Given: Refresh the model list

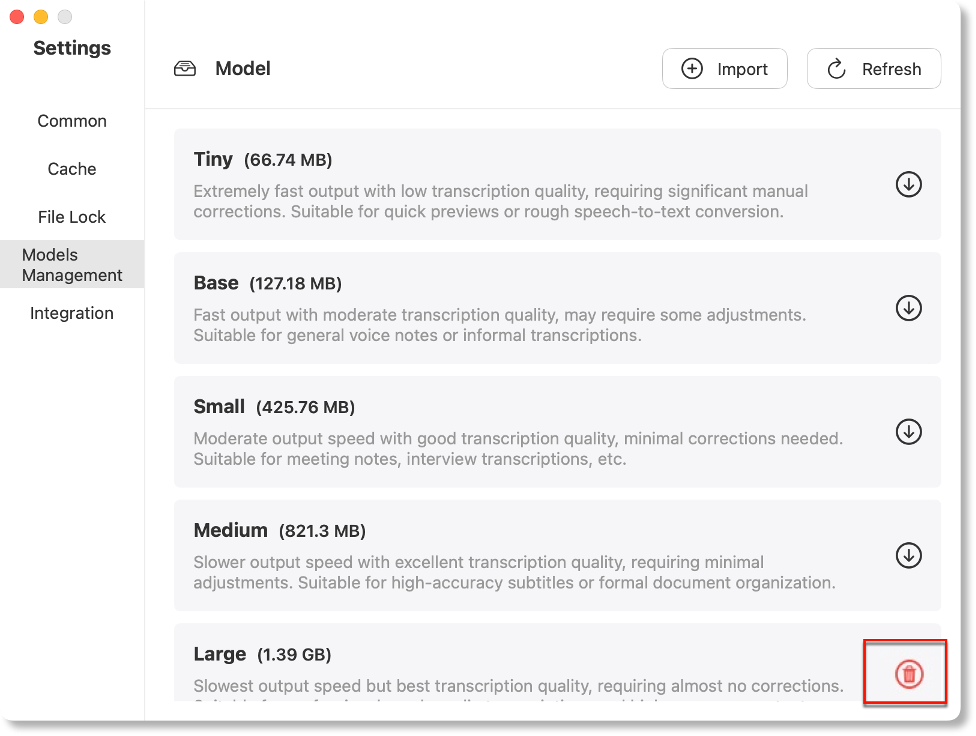Looking at the screenshot, I should 873,69.
